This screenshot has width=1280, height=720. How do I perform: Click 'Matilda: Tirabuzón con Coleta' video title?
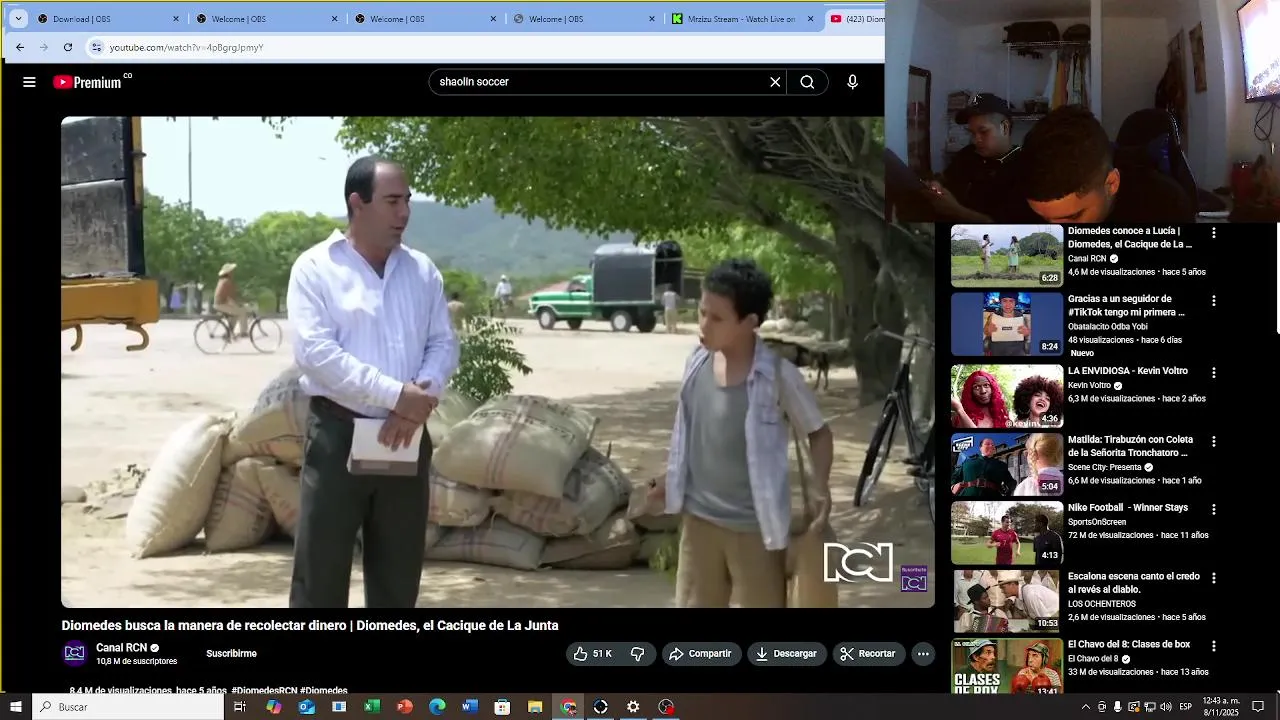[1130, 446]
